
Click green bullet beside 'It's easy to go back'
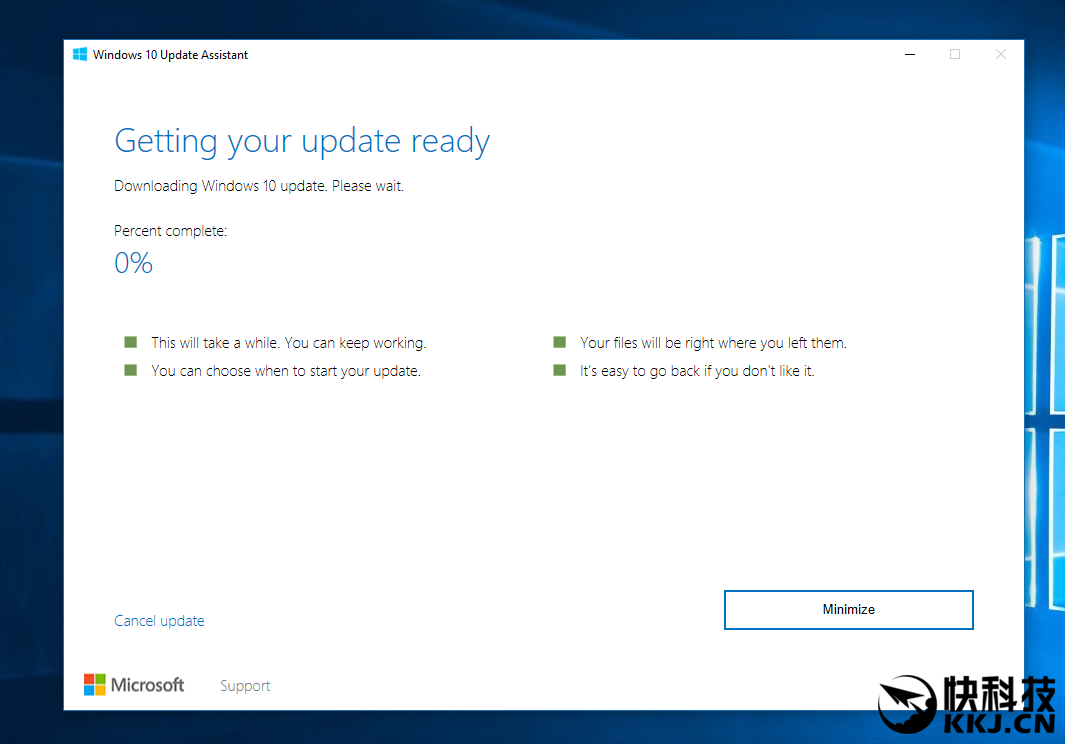[560, 370]
